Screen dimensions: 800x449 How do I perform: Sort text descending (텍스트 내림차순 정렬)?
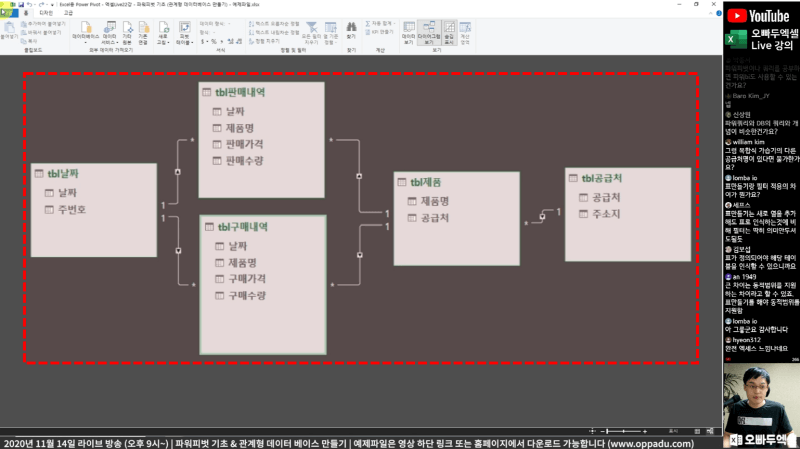coord(274,32)
